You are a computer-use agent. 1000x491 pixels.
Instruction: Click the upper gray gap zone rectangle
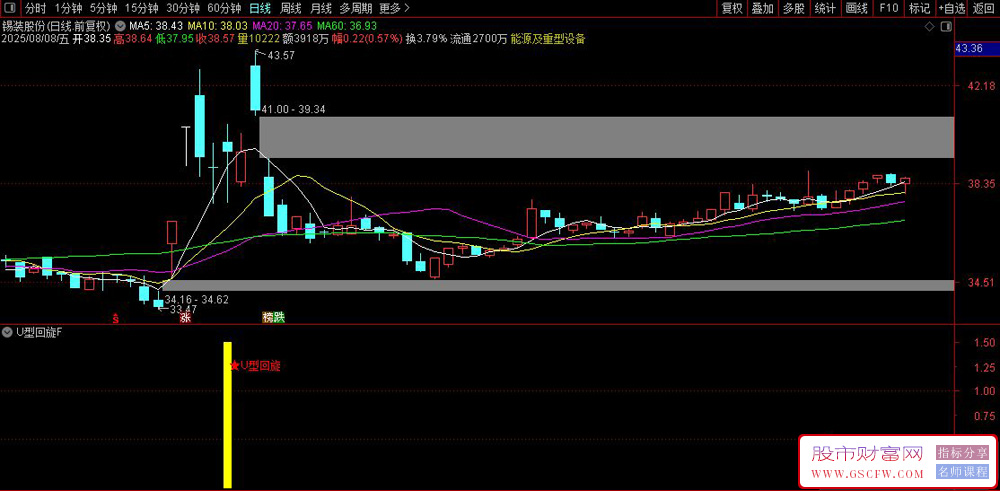pyautogui.click(x=607, y=137)
